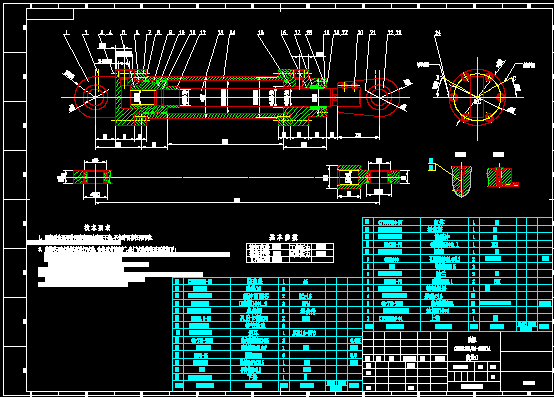554x397 pixels.
Task: Click the "技术要求" heading text
Action: (97, 227)
